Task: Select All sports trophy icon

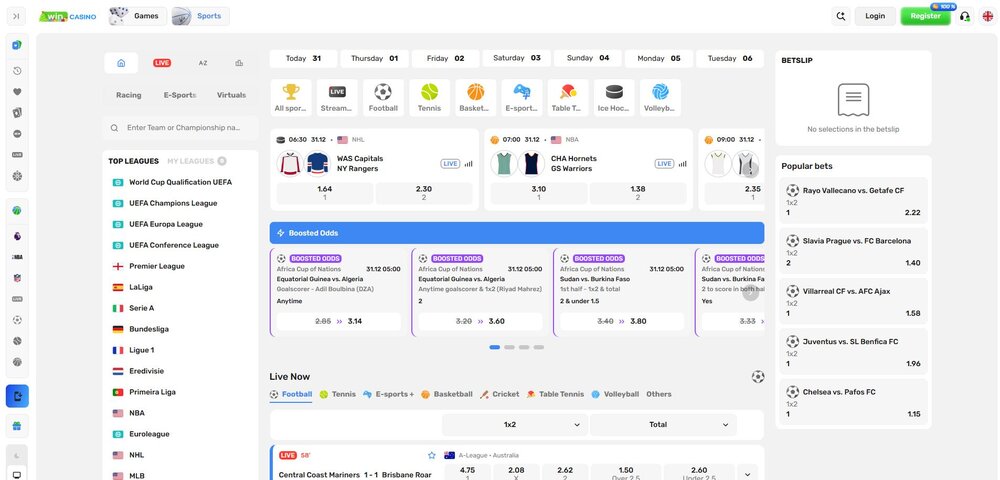Action: point(291,98)
